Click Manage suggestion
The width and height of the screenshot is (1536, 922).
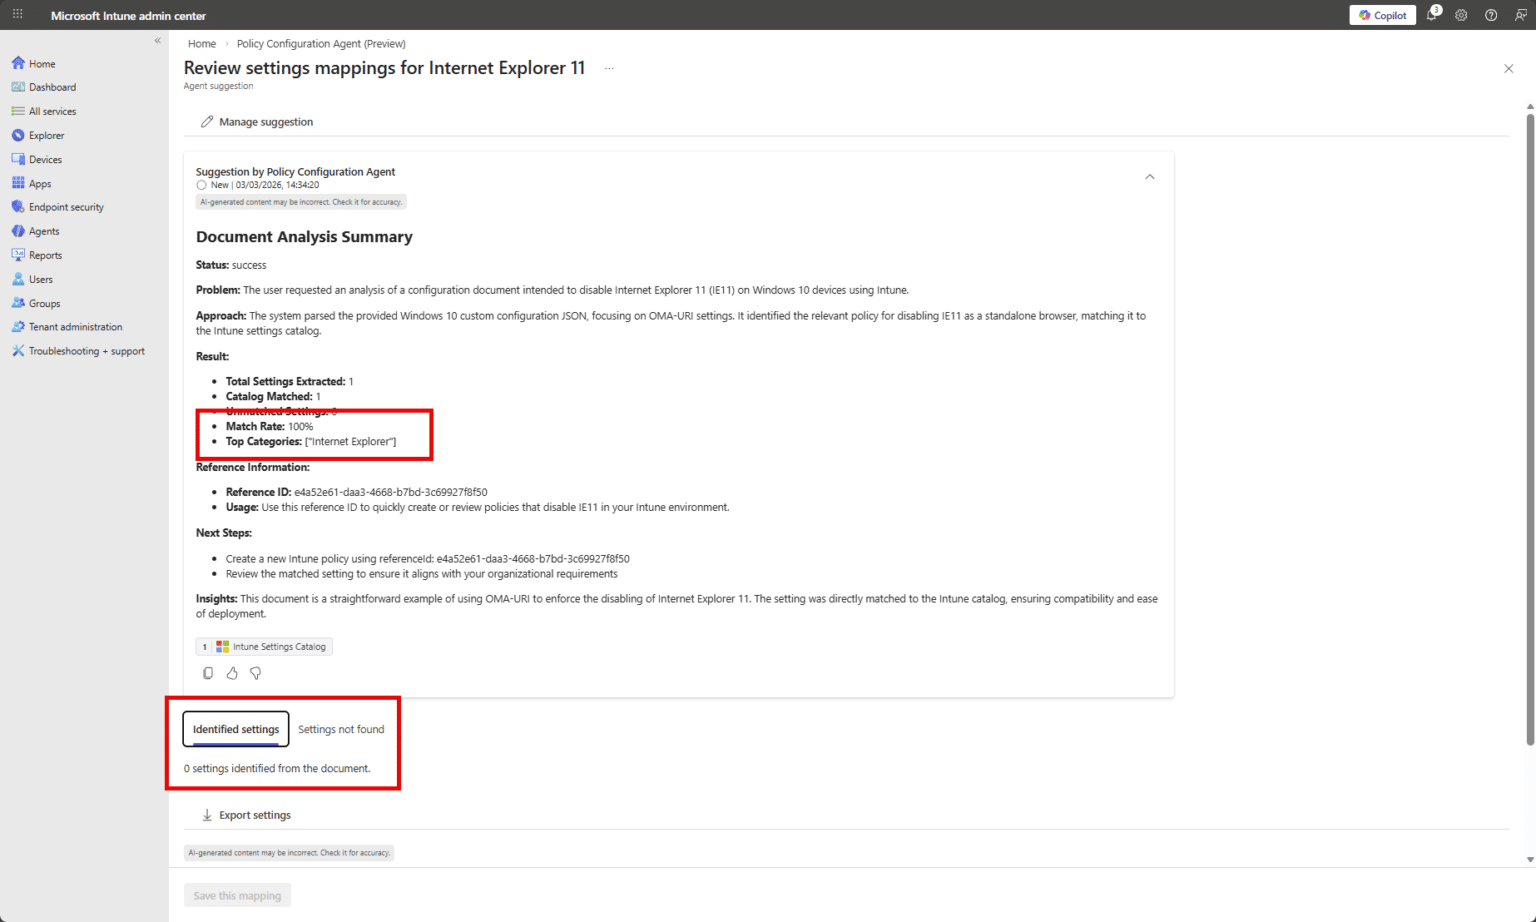(x=257, y=122)
